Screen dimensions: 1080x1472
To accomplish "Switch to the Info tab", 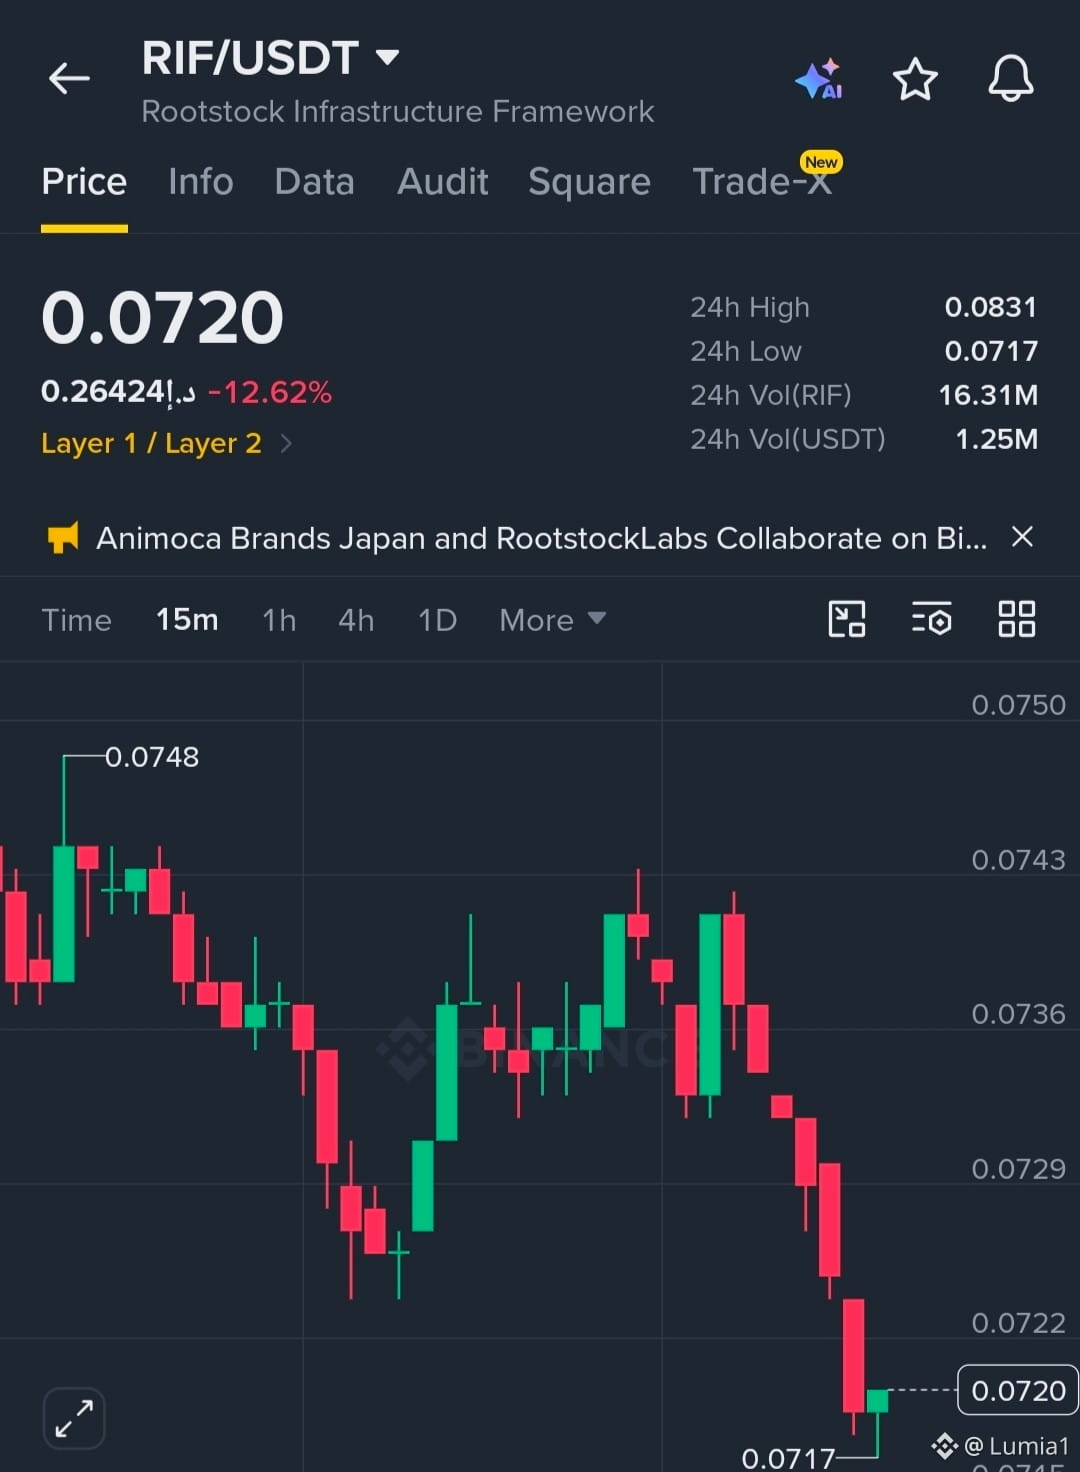I will [x=200, y=182].
